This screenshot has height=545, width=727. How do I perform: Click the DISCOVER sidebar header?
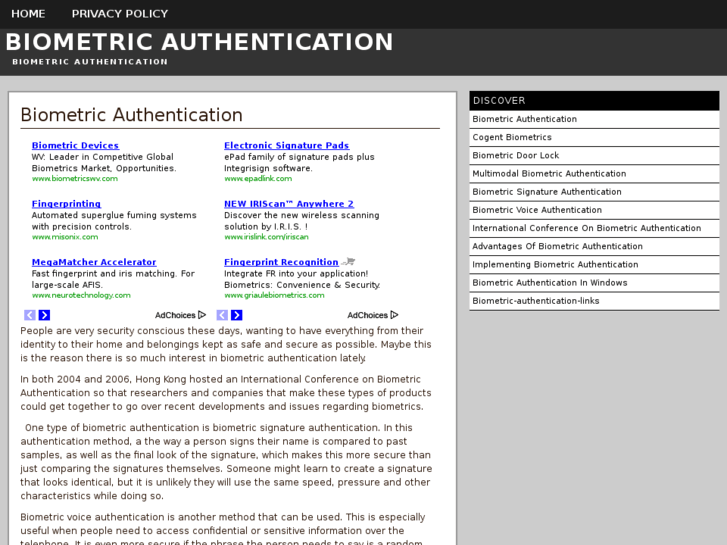(x=594, y=101)
